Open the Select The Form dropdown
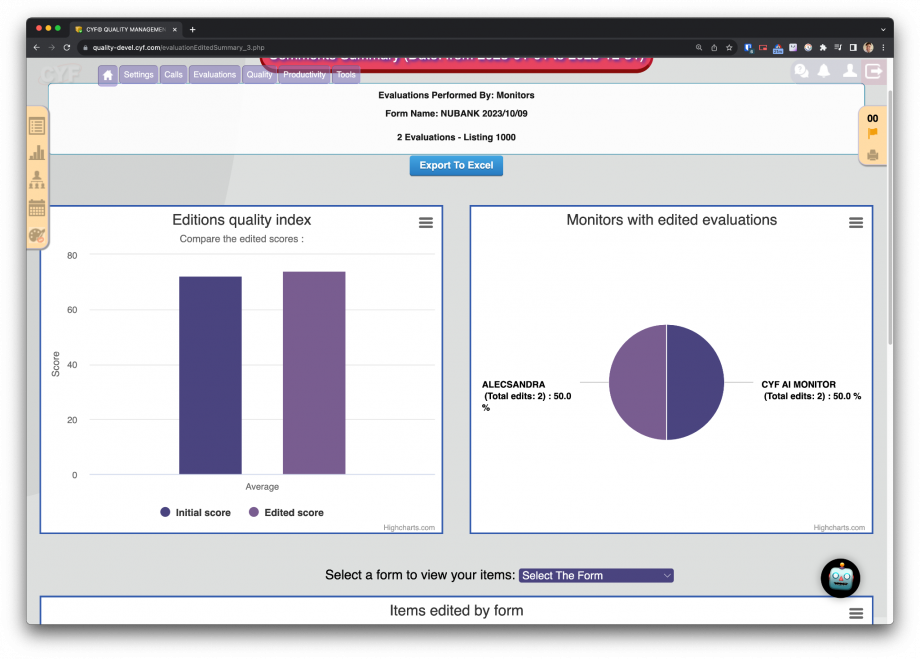Screen dimensions: 920x659 pyautogui.click(x=595, y=575)
